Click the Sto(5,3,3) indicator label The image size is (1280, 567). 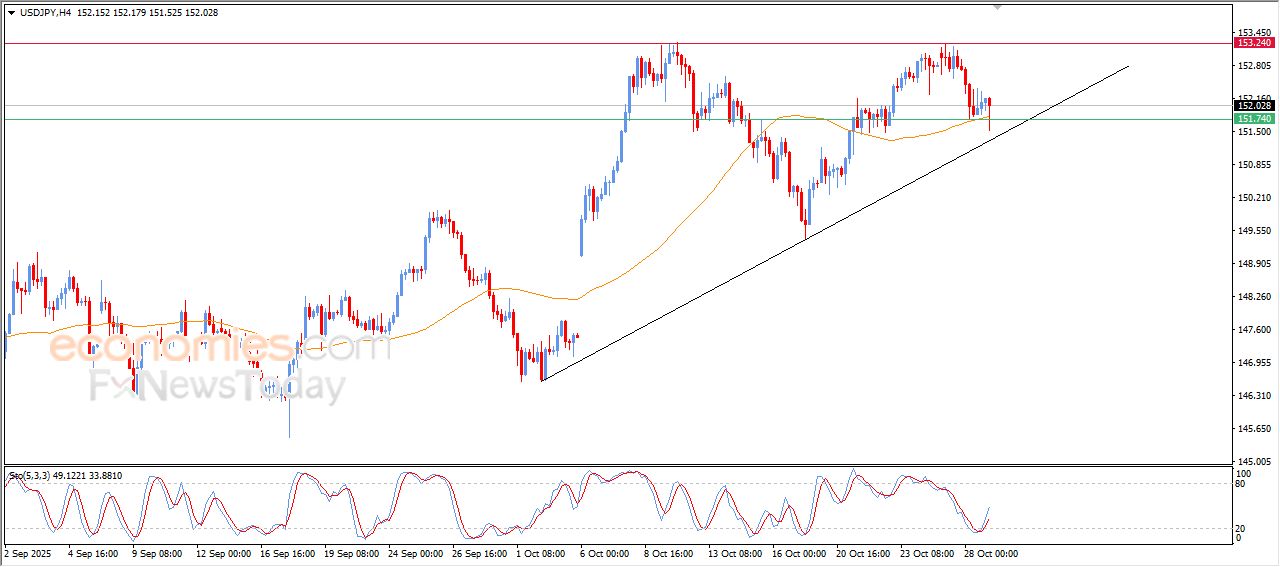point(32,476)
